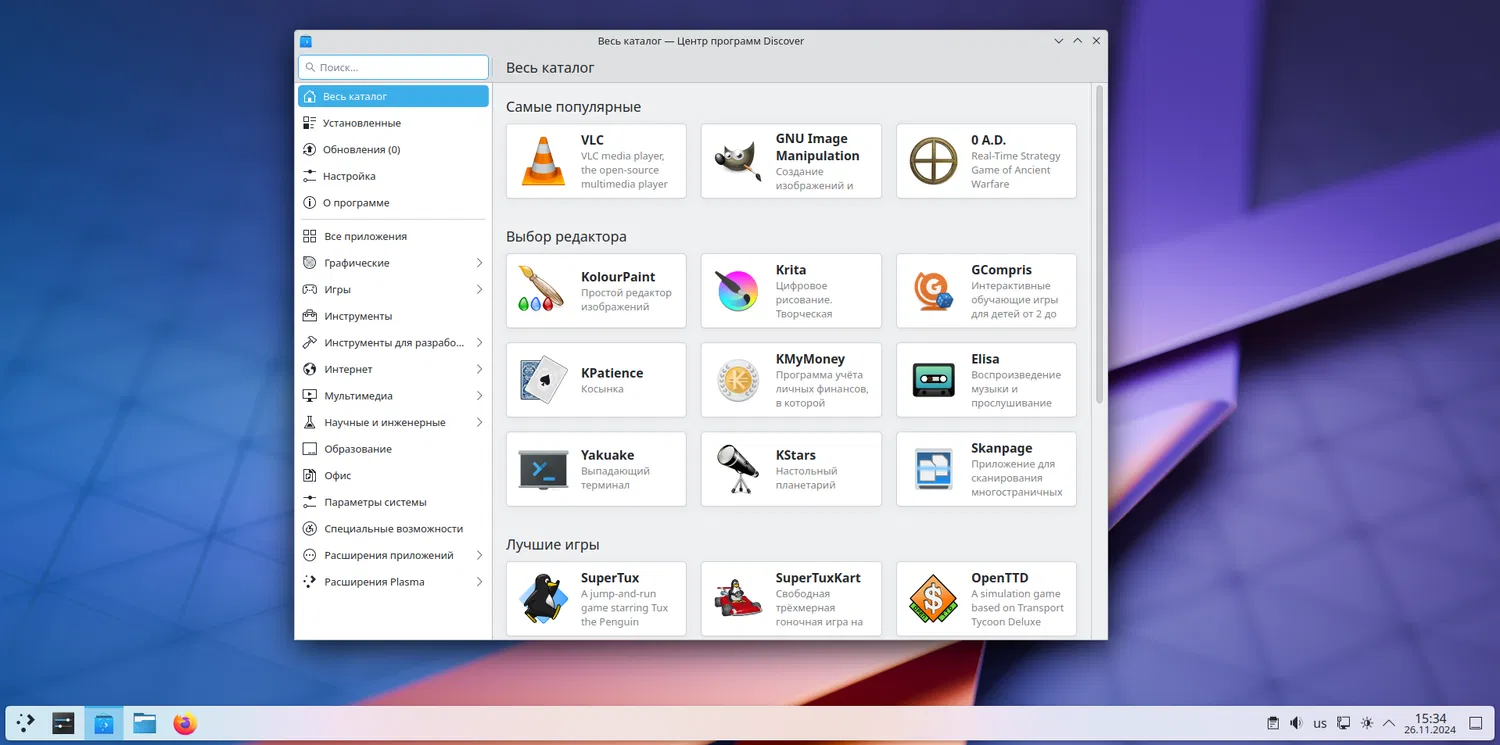Click the catalog vertical scrollbar
This screenshot has height=745, width=1500.
(x=1100, y=245)
